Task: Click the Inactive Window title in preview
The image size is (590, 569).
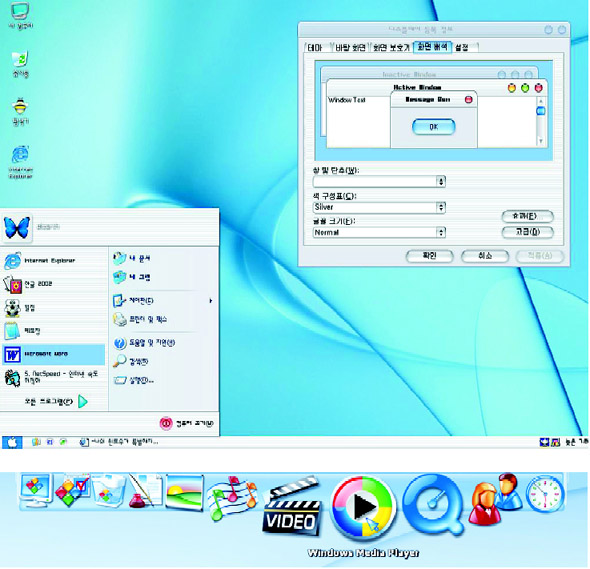Action: pyautogui.click(x=409, y=74)
